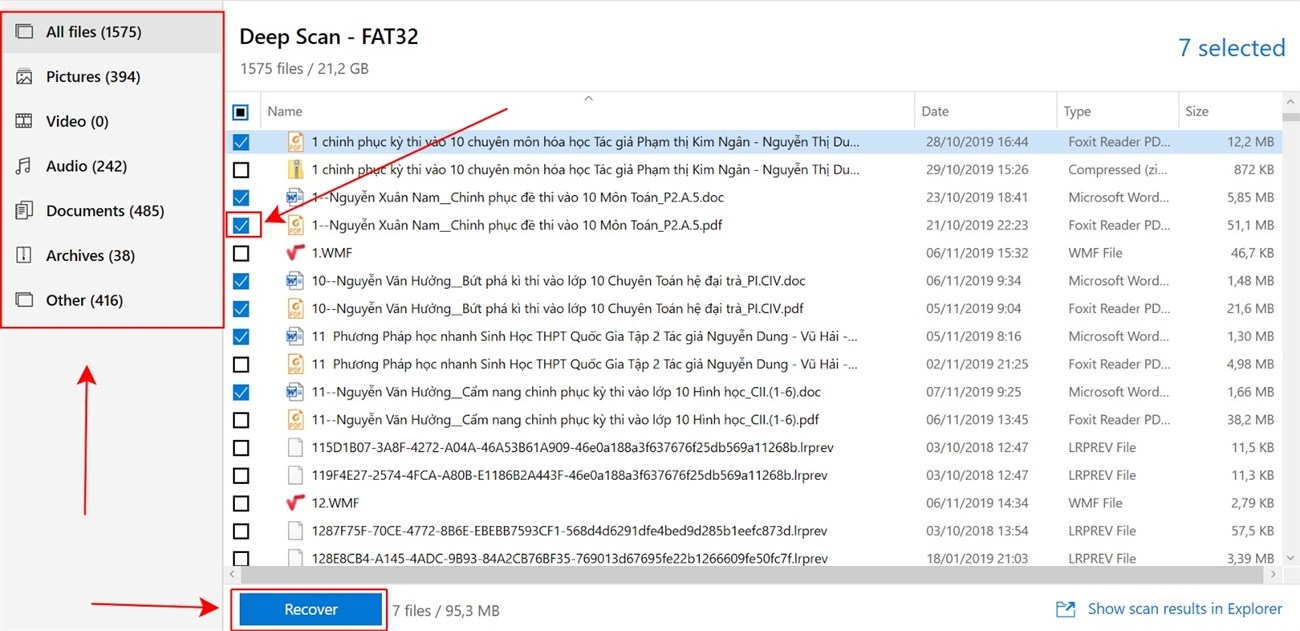Click the Pictures category icon
This screenshot has width=1300, height=631.
pyautogui.click(x=24, y=77)
